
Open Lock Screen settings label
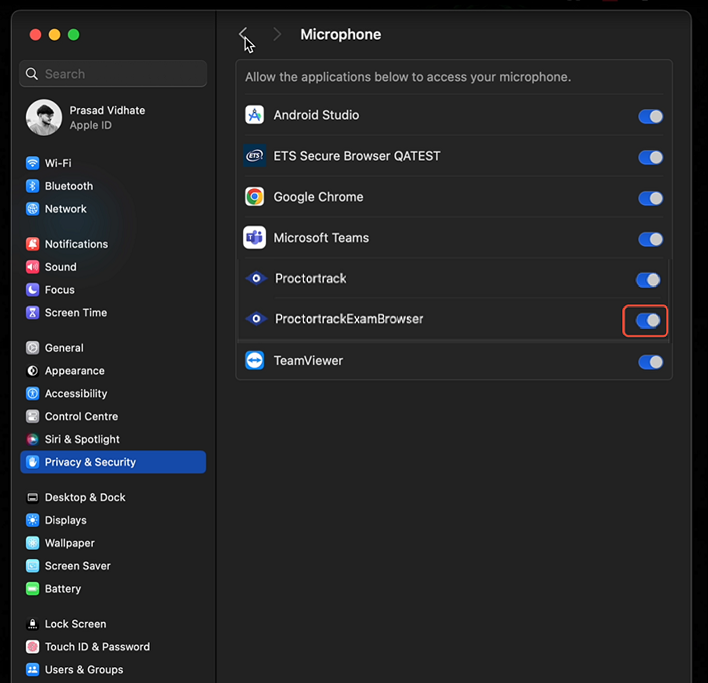click(75, 624)
